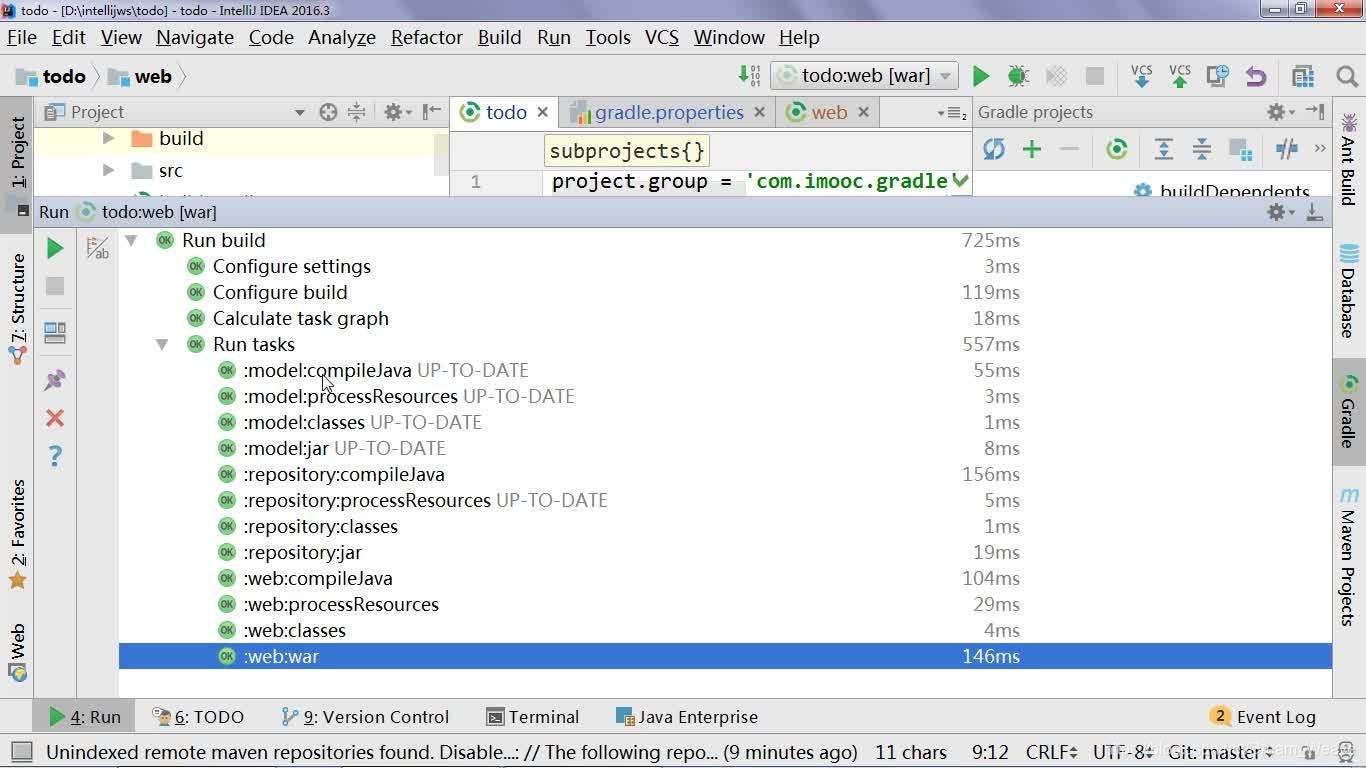This screenshot has width=1366, height=768.
Task: Revert changes with the undo arrow icon
Action: [x=1256, y=76]
